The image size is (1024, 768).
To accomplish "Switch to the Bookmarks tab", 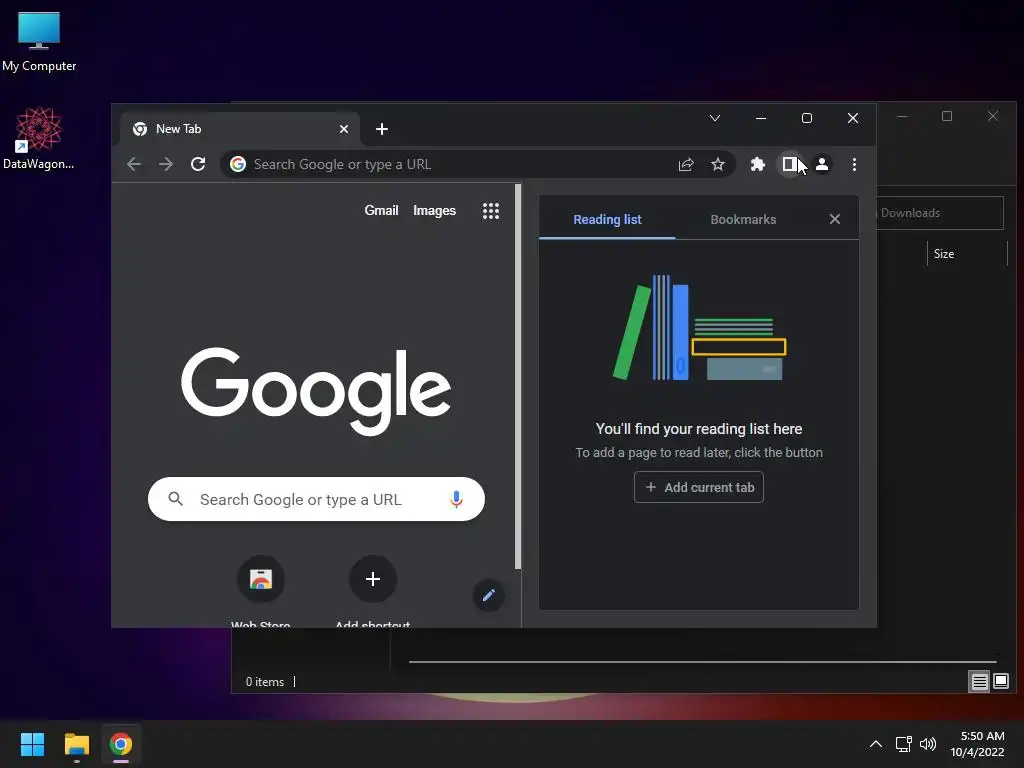I will 743,219.
